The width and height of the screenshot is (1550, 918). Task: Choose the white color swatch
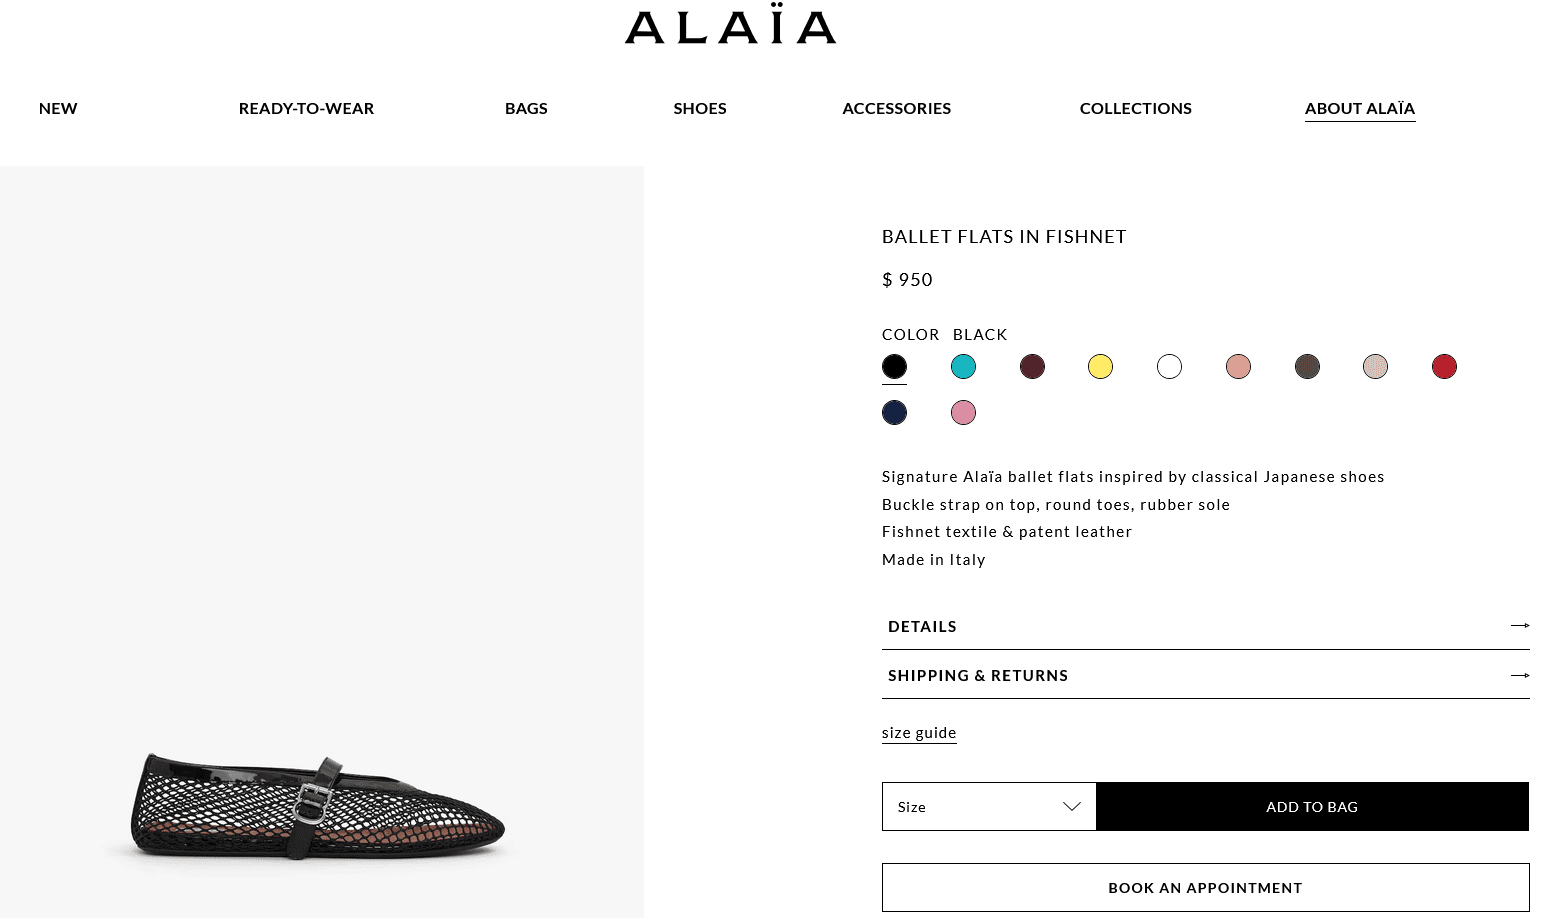pyautogui.click(x=1169, y=367)
